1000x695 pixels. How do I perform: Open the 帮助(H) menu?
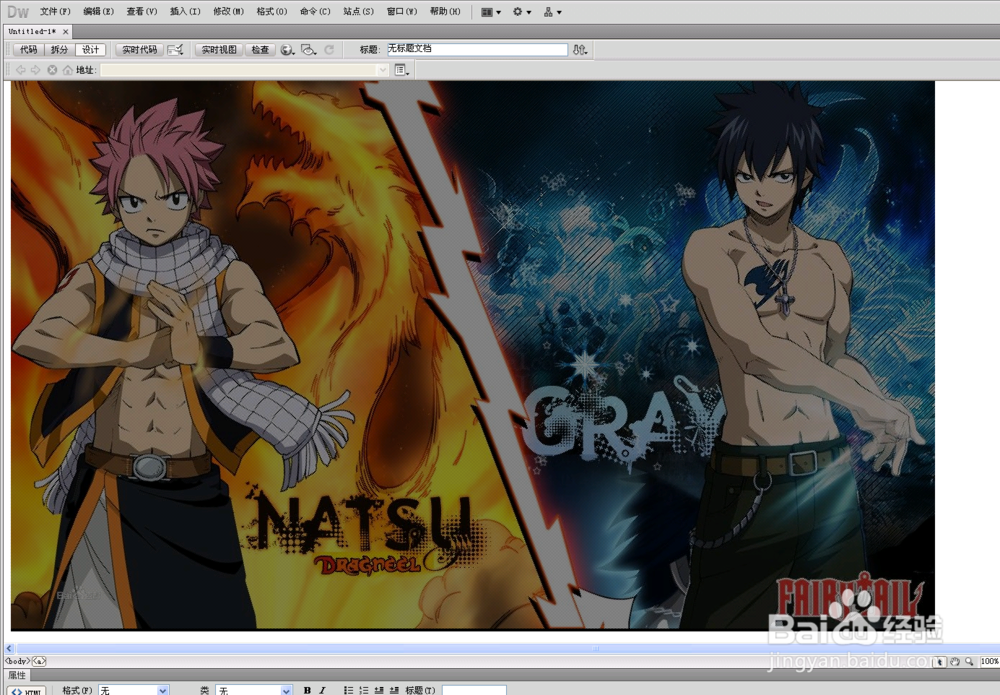[445, 11]
